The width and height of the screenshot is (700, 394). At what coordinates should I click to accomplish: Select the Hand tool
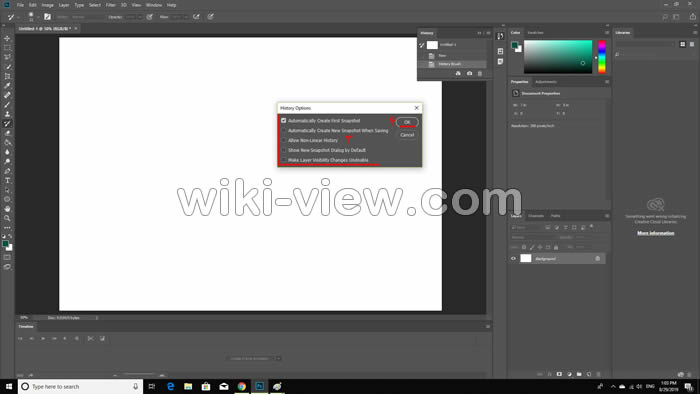pos(7,209)
